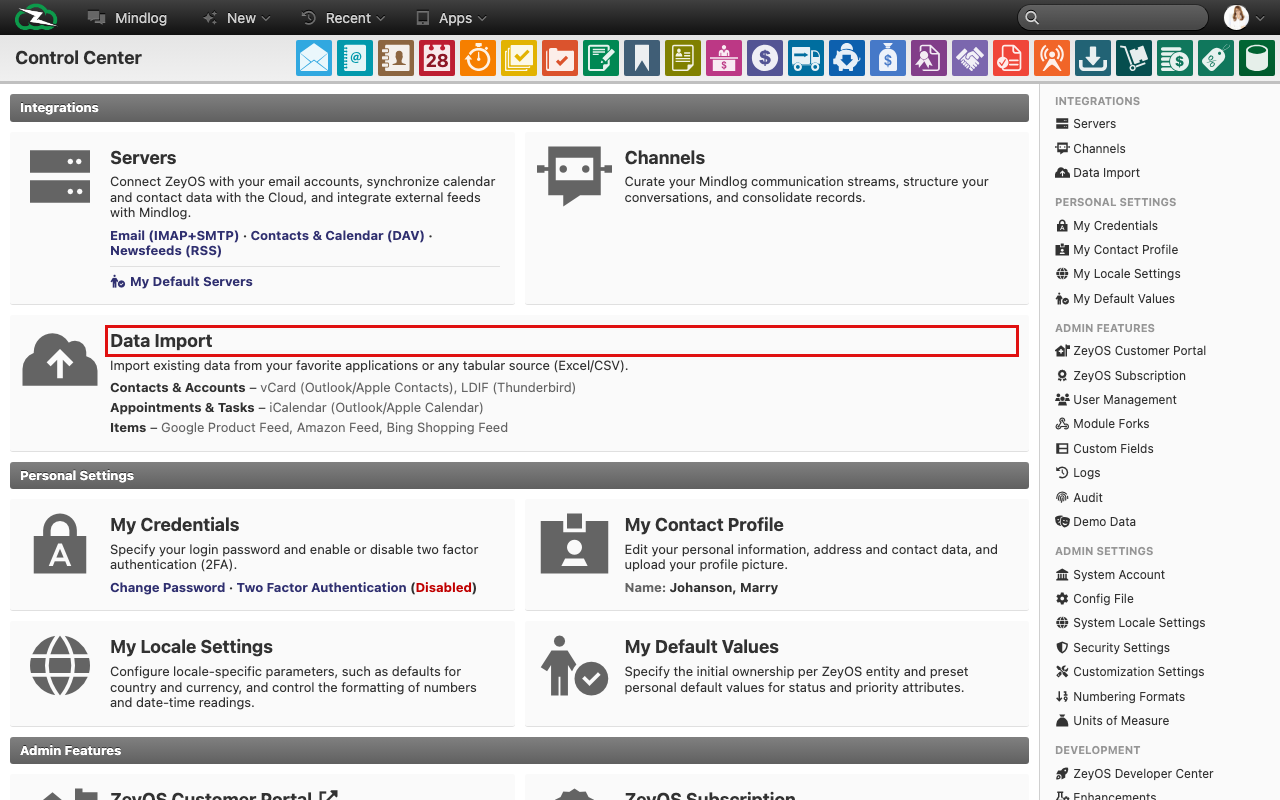The image size is (1280, 800).
Task: Open Numbering Formats in the sidebar
Action: (1120, 697)
